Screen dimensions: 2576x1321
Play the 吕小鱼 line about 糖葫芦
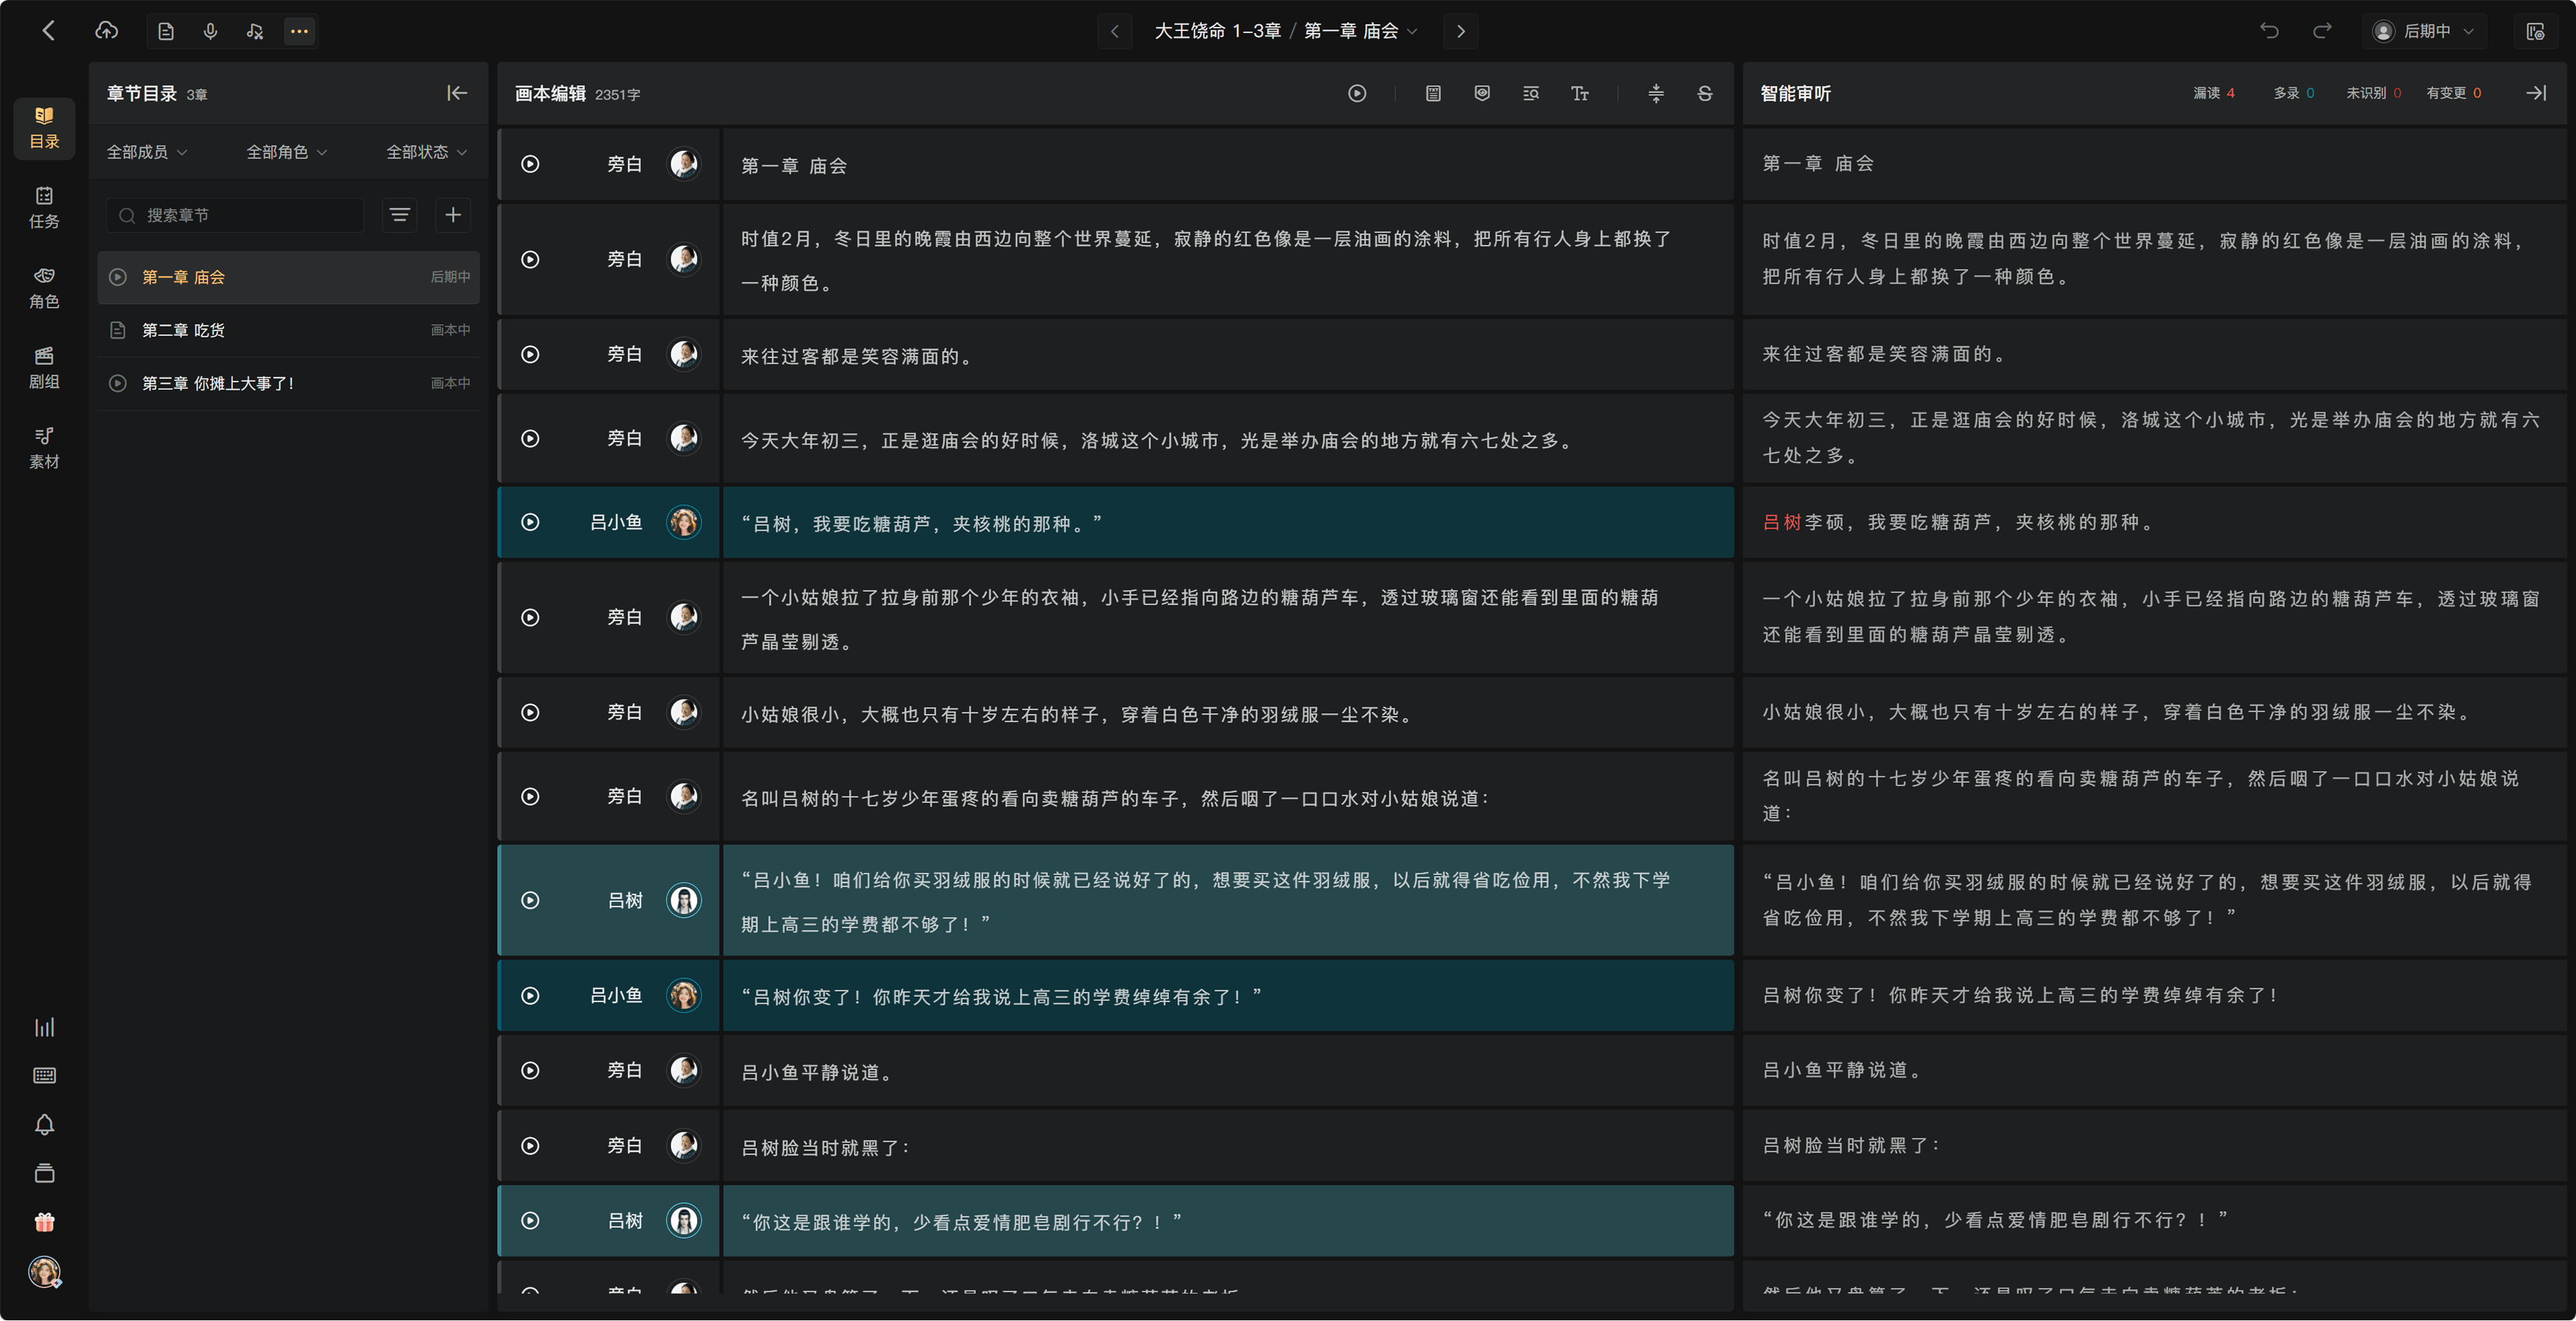tap(530, 522)
